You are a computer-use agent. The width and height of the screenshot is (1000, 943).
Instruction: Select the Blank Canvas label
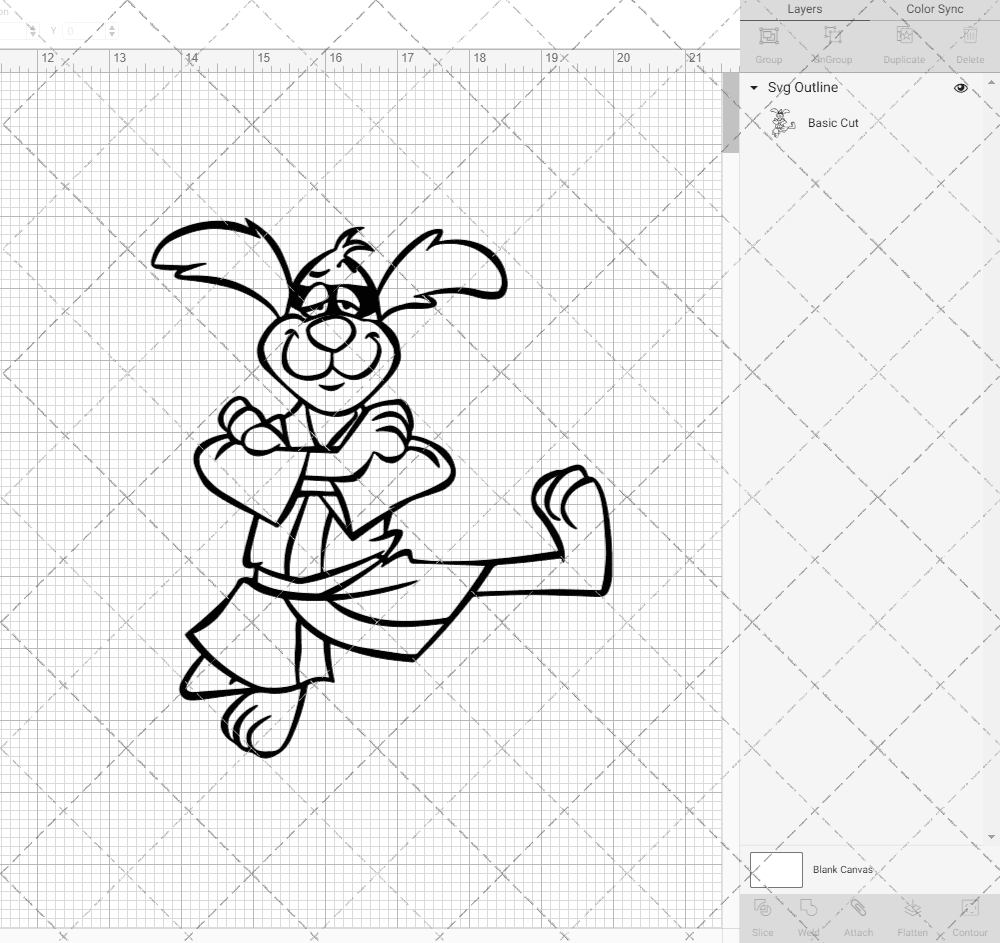(842, 870)
